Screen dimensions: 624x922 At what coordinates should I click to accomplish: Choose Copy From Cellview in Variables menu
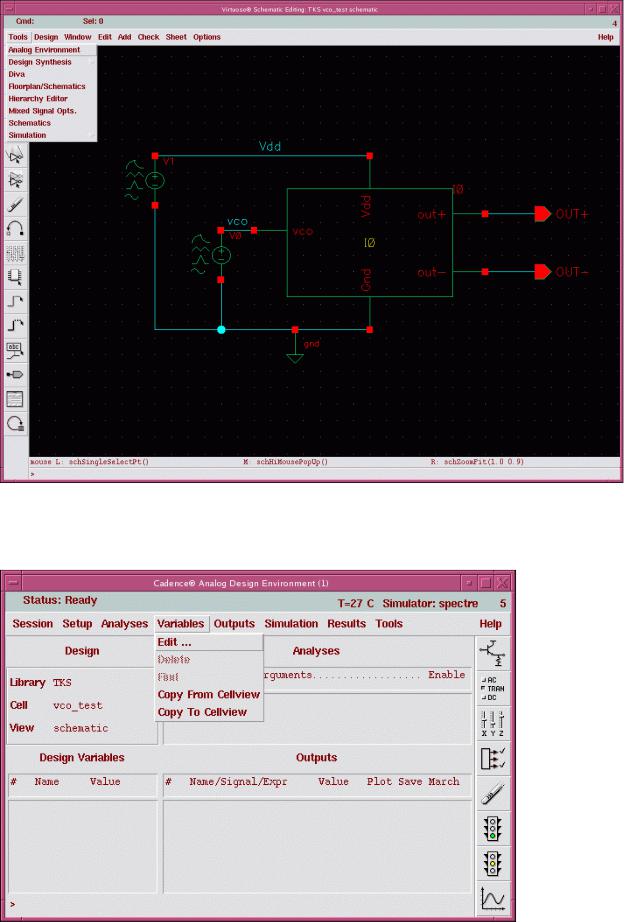click(x=208, y=694)
